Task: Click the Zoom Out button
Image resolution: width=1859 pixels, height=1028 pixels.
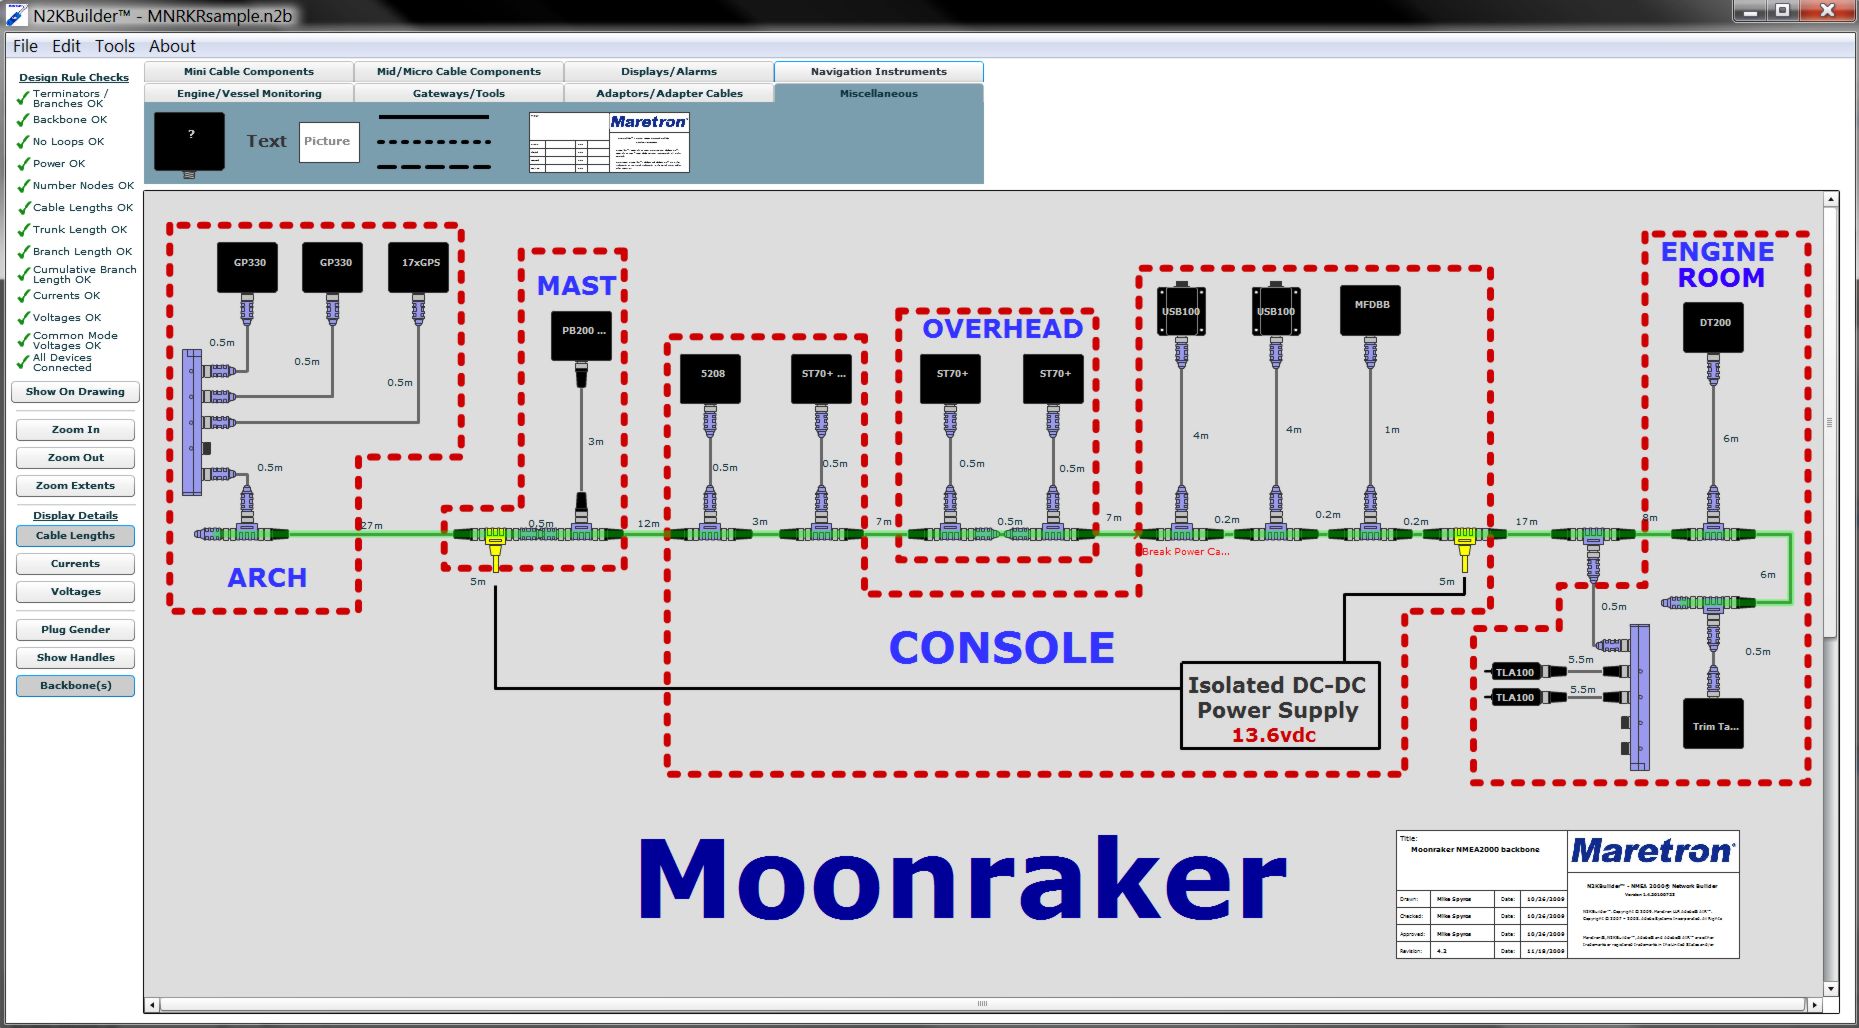Action: (x=75, y=458)
